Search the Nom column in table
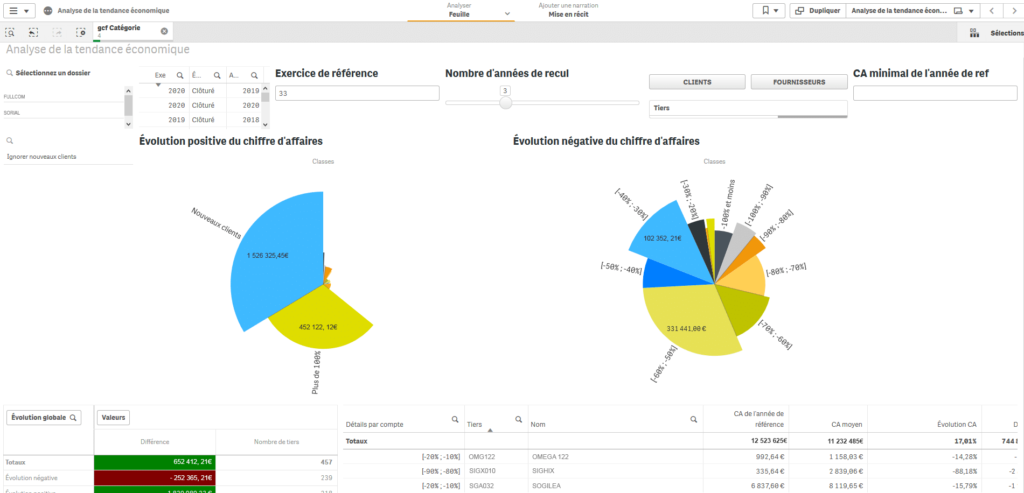 (x=694, y=421)
